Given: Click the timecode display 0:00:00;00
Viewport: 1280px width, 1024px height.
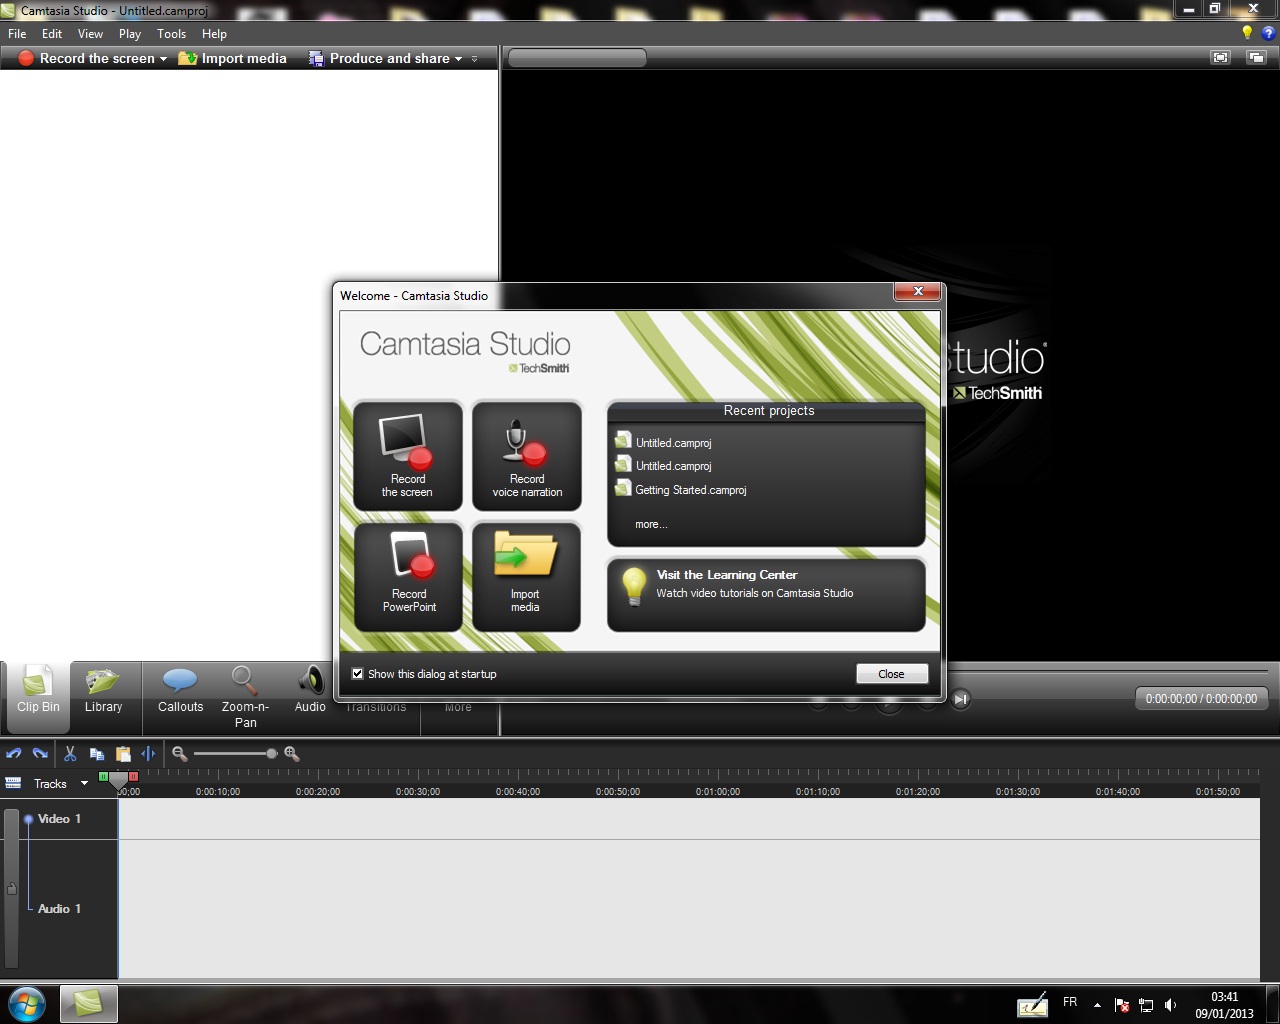Looking at the screenshot, I should point(1201,699).
